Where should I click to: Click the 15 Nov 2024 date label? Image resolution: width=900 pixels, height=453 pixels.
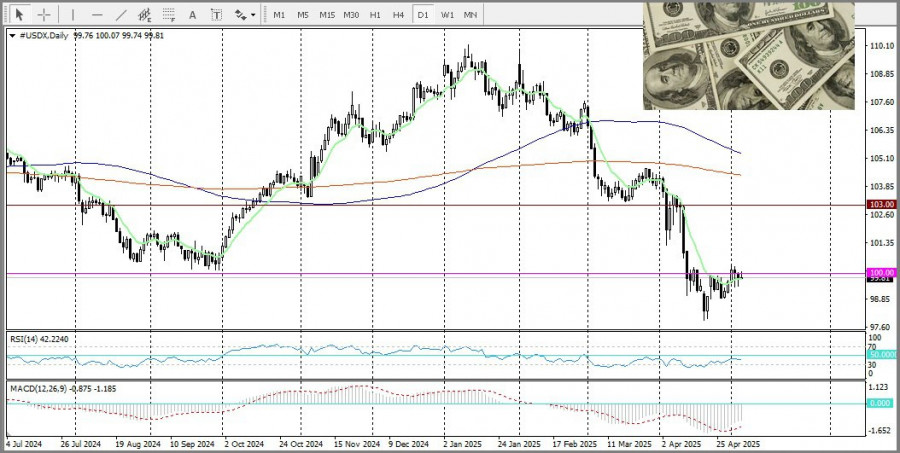click(x=357, y=444)
